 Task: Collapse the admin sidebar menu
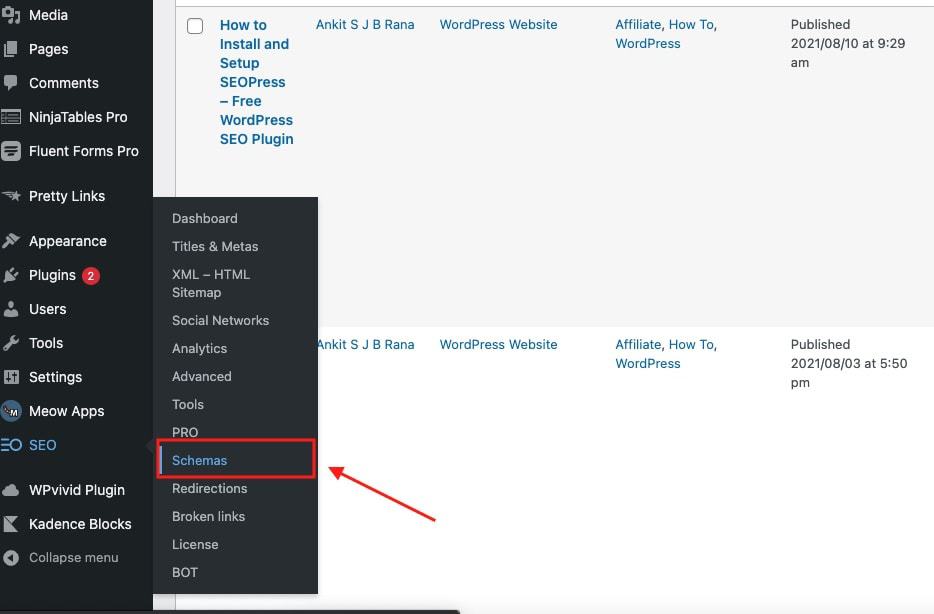(x=76, y=557)
